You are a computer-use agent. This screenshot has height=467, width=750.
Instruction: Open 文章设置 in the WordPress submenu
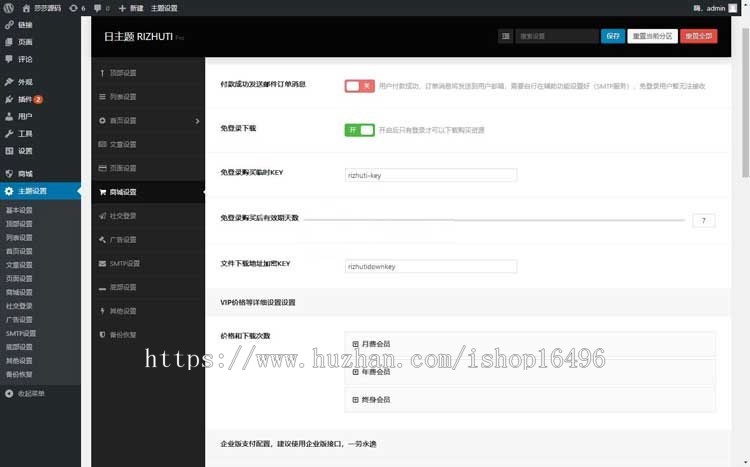tap(19, 265)
